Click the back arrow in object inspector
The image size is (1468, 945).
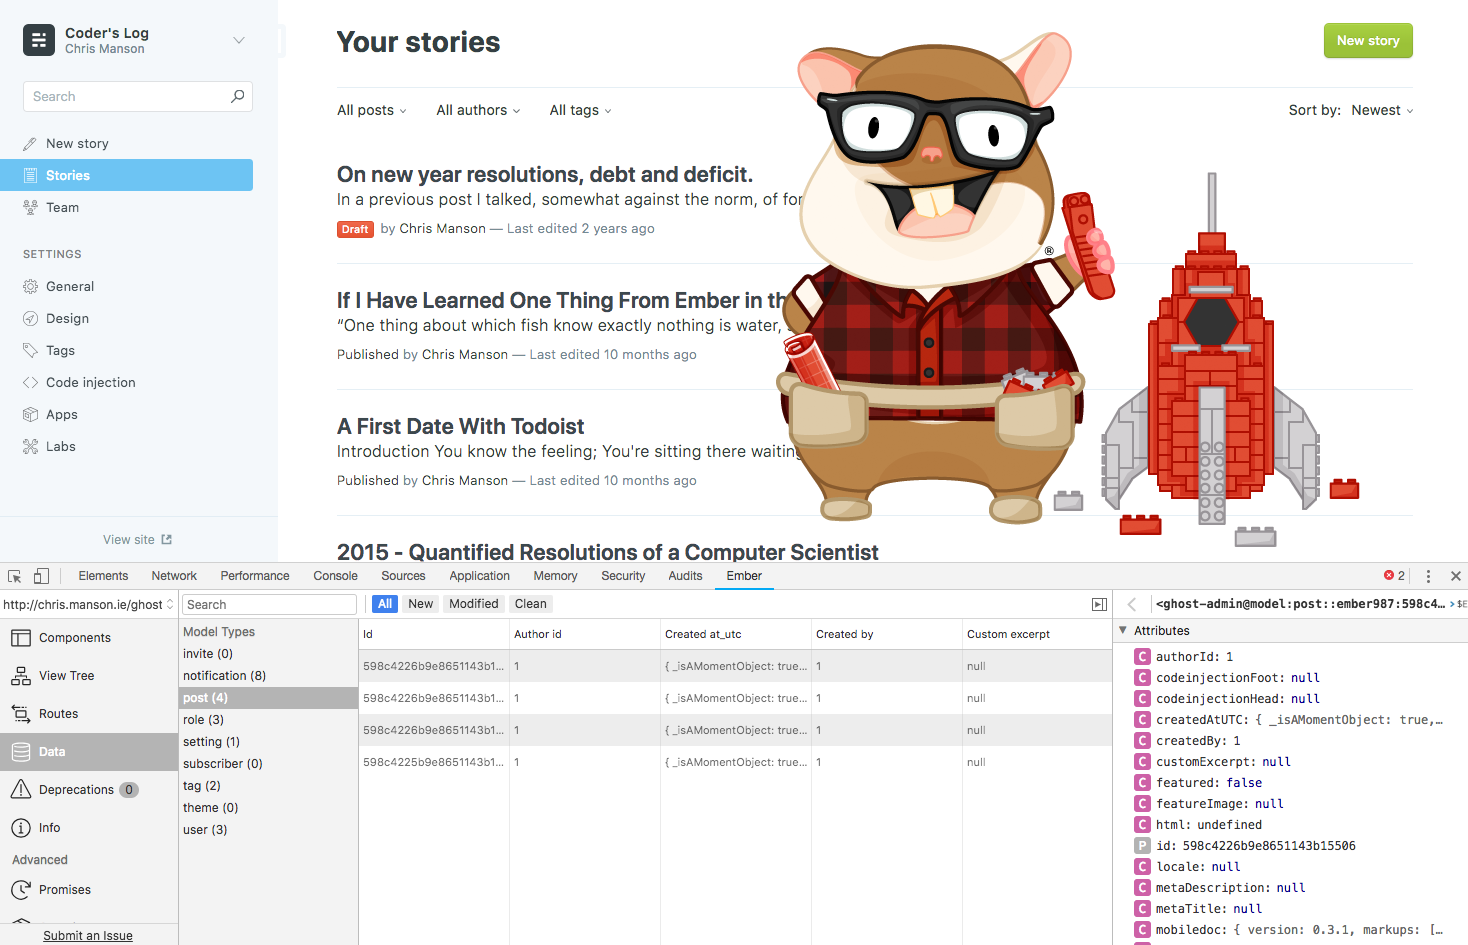point(1132,604)
